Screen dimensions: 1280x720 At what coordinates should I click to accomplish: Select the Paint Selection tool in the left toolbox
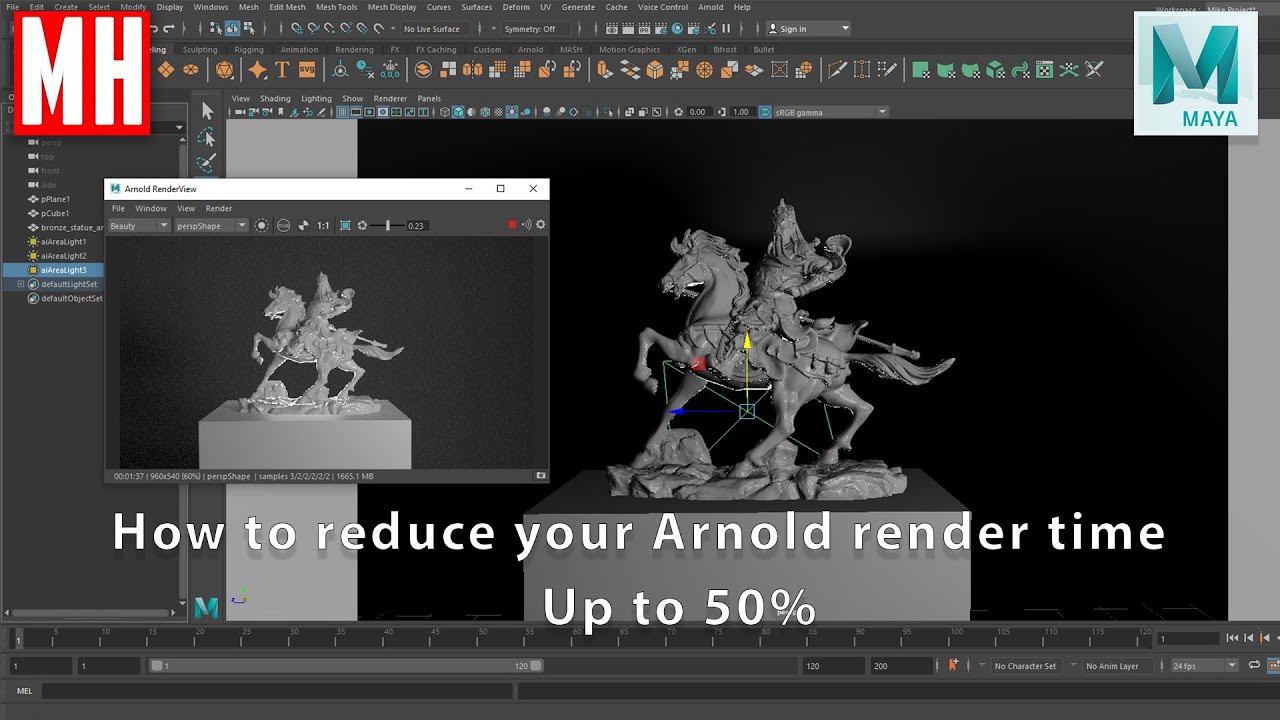206,164
